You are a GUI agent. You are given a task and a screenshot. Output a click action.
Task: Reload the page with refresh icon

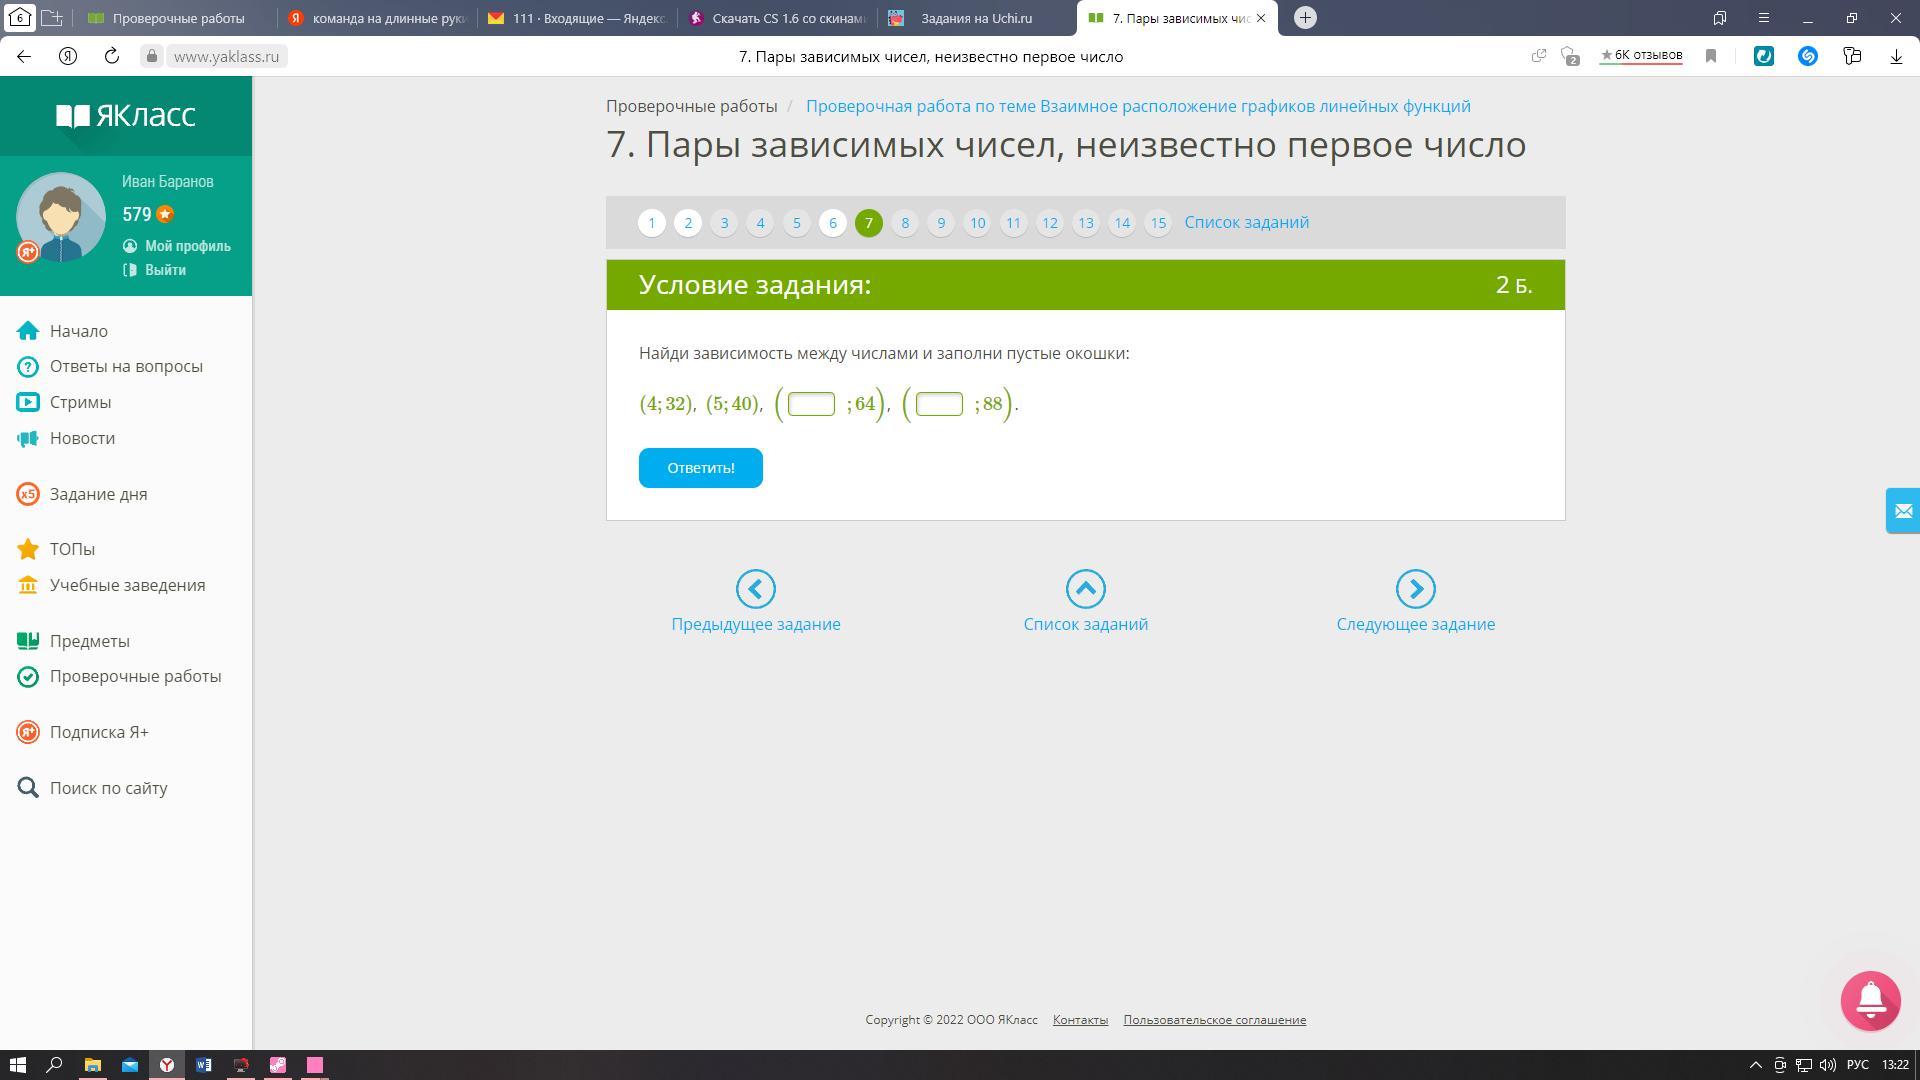tap(112, 56)
